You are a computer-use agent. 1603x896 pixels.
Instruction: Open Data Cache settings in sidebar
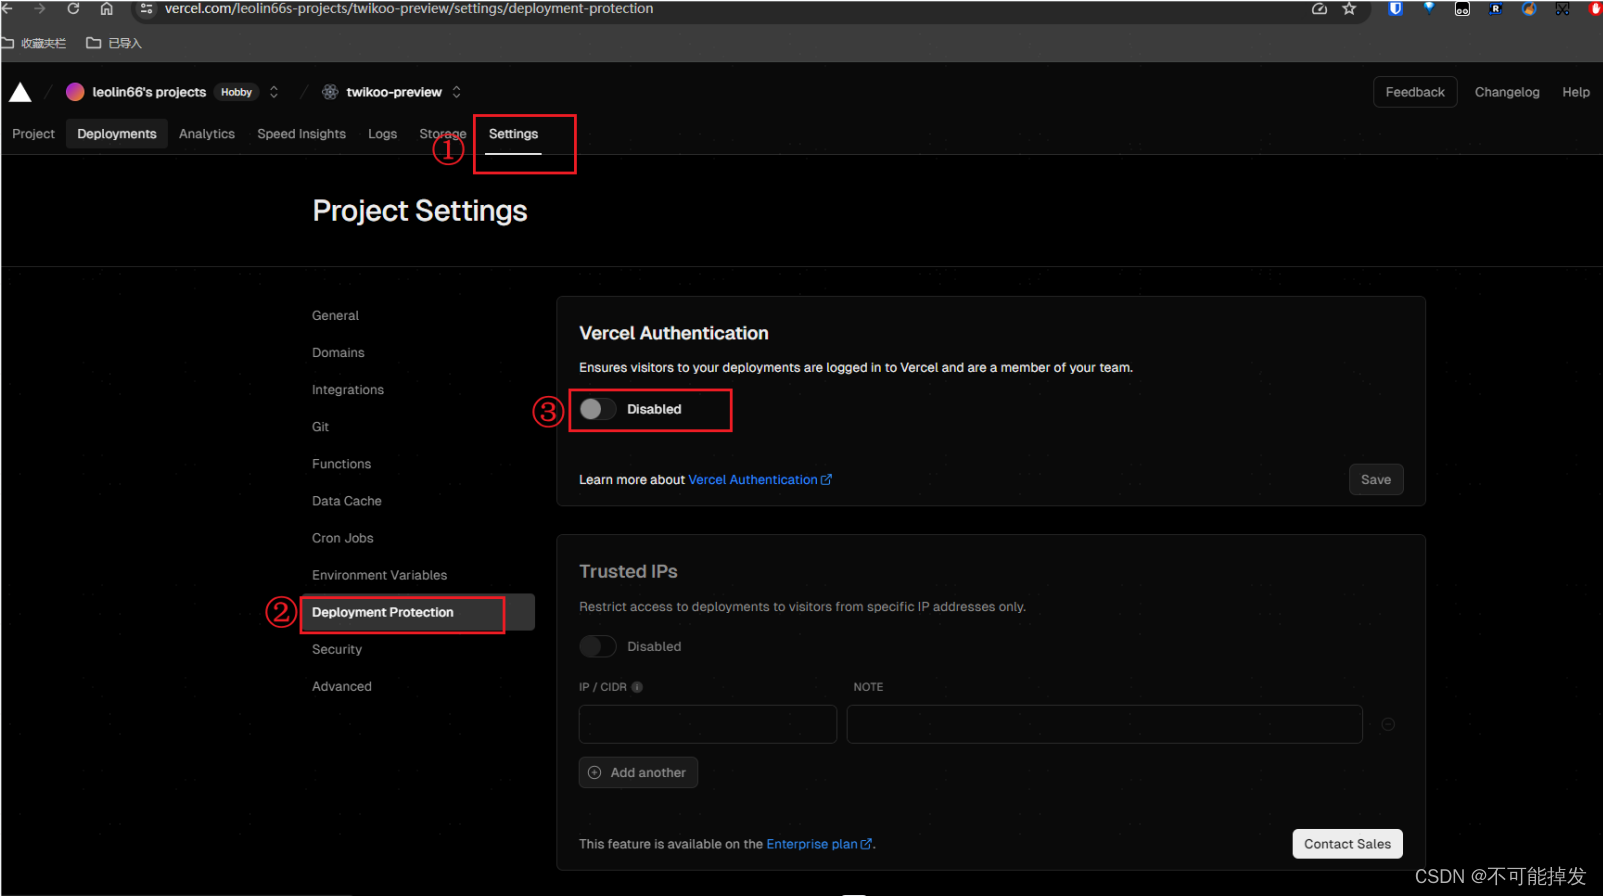click(347, 501)
